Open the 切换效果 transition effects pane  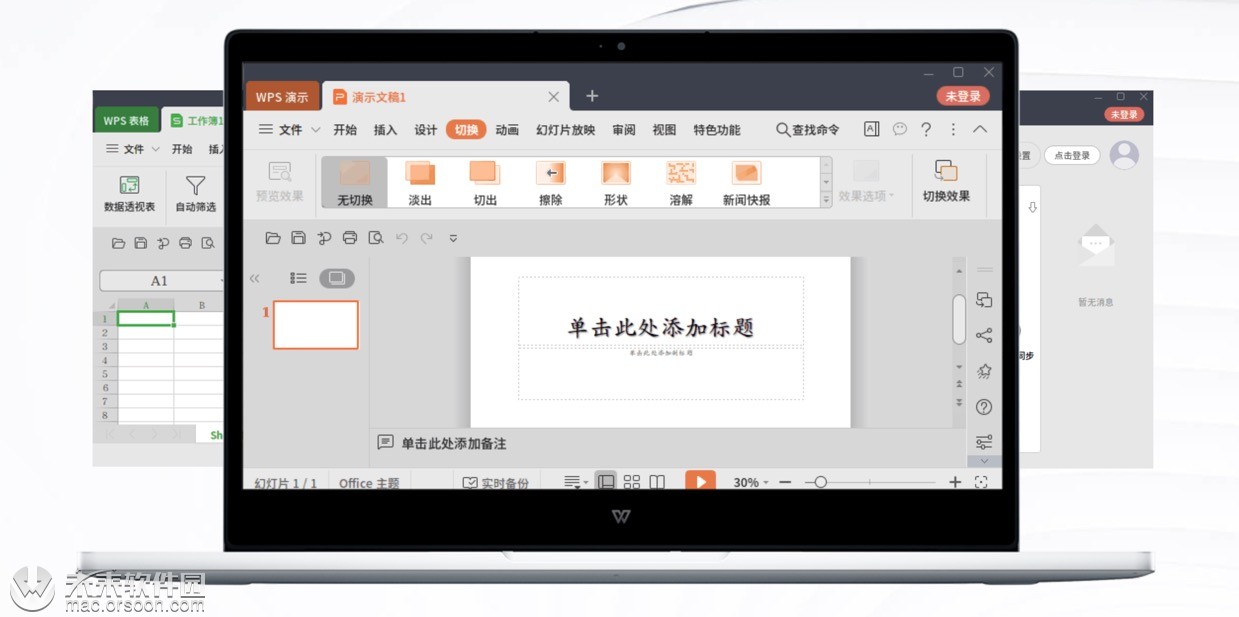[946, 181]
